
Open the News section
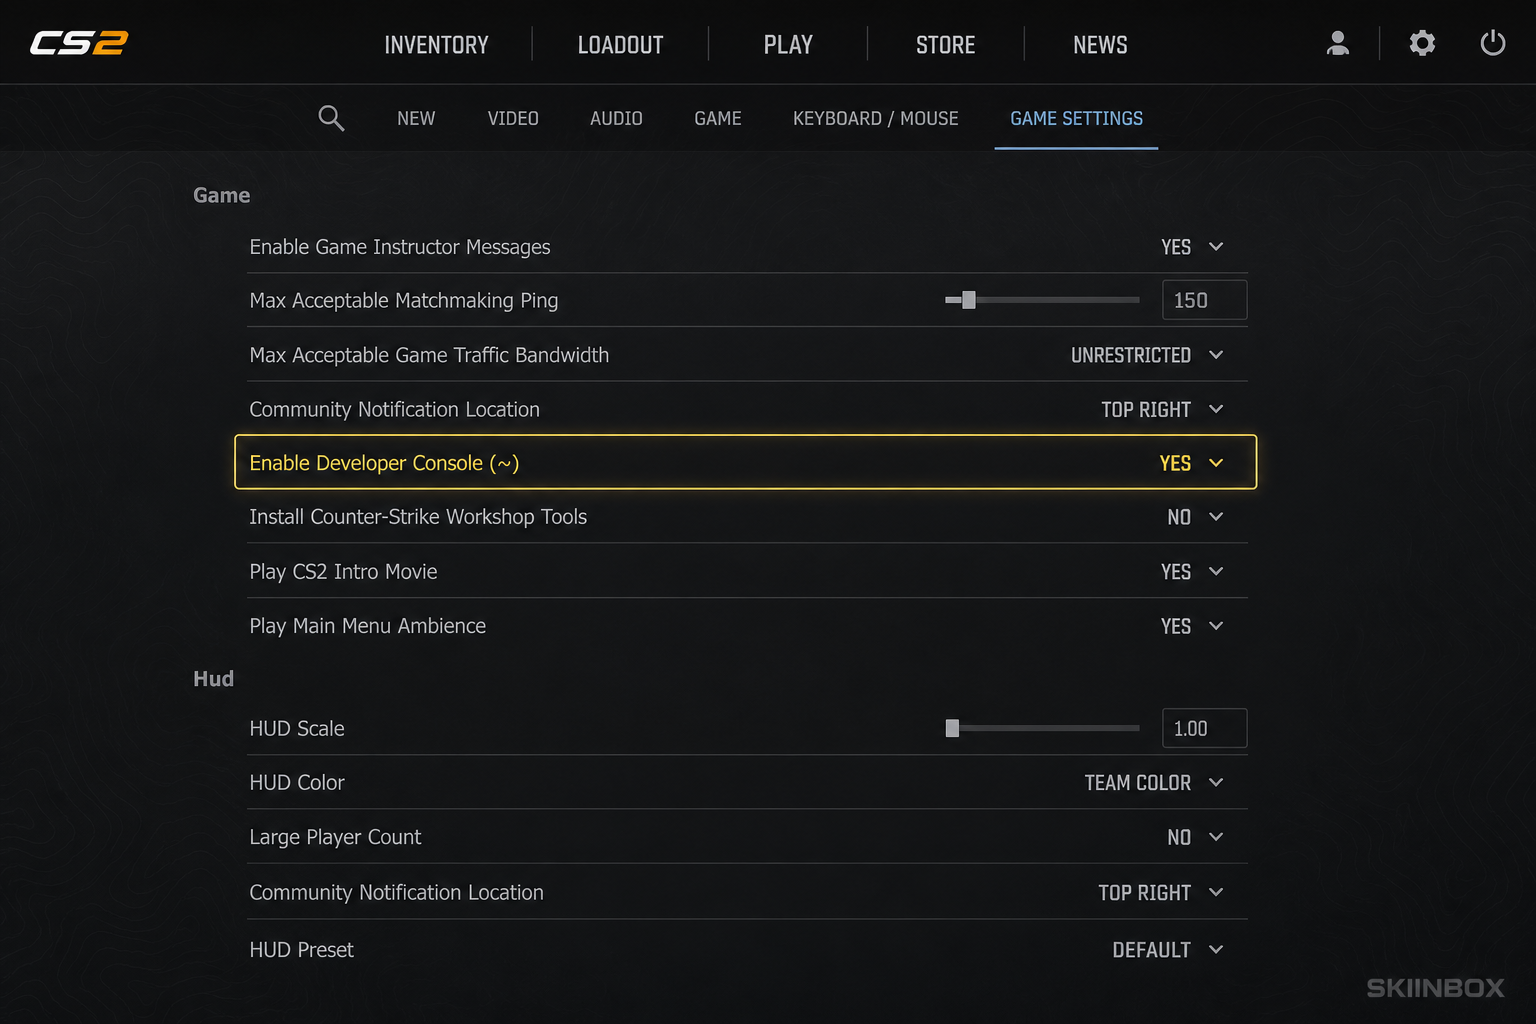(1100, 45)
